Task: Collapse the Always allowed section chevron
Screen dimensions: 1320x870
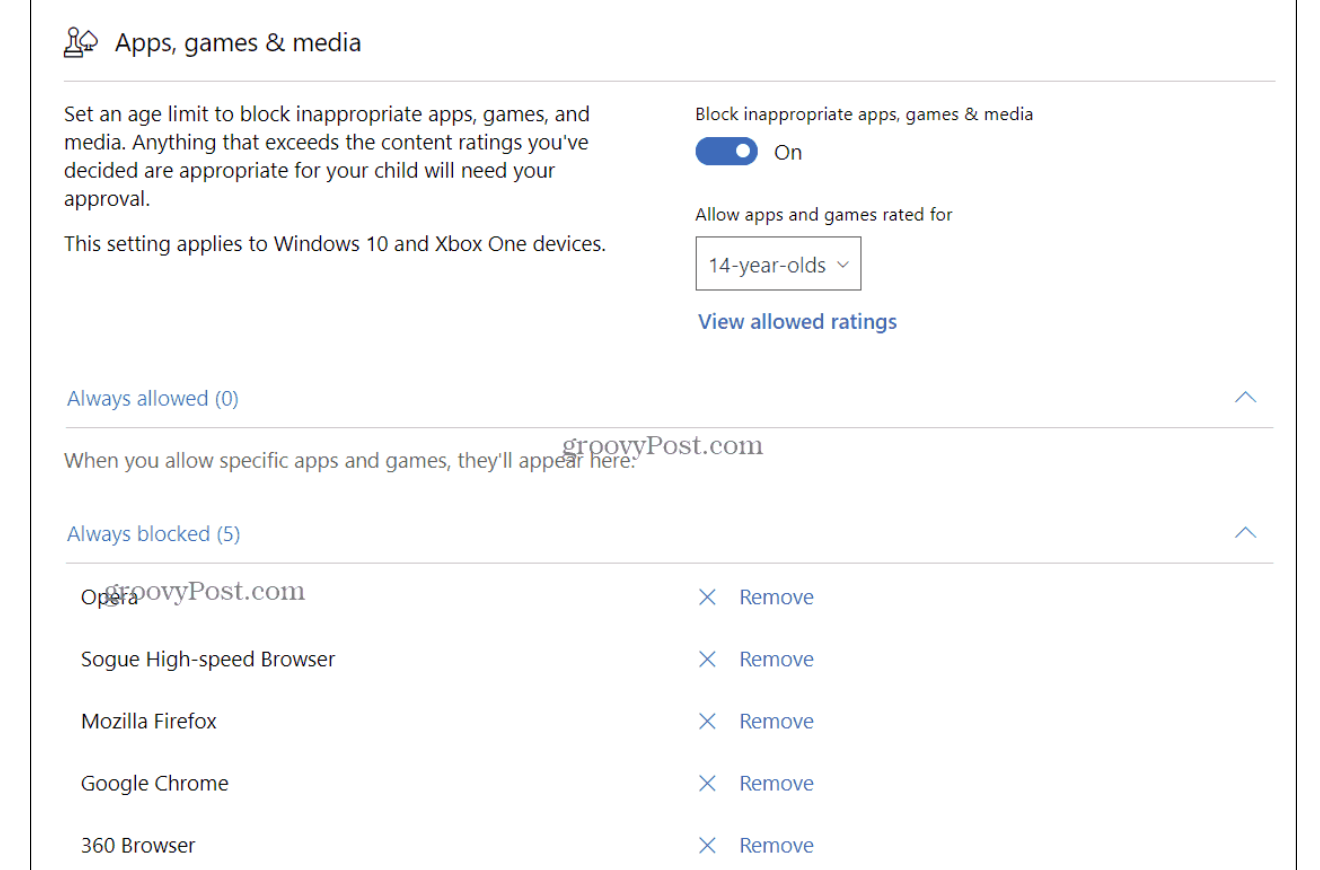Action: (1245, 397)
